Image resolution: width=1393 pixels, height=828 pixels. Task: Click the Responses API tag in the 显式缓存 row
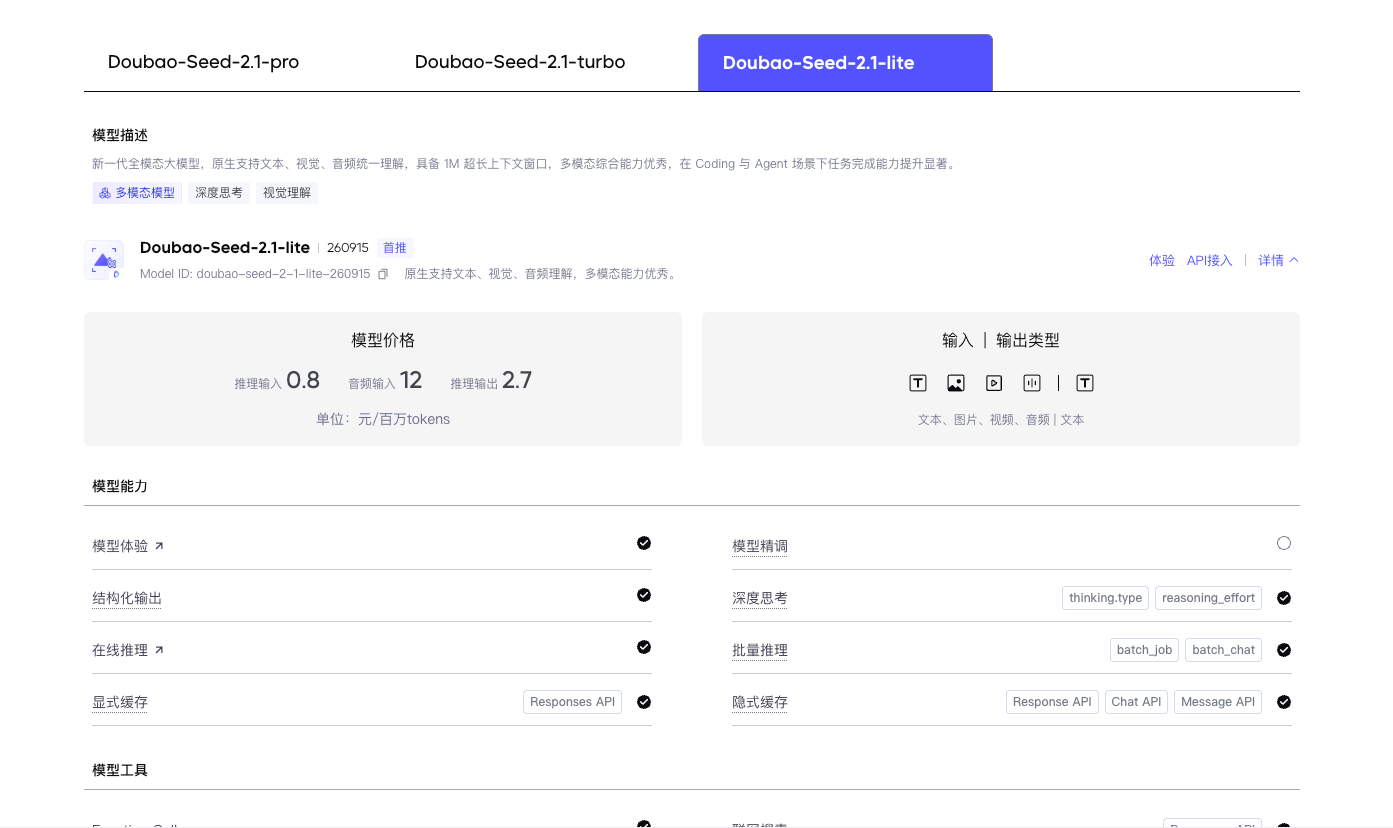pyautogui.click(x=572, y=702)
